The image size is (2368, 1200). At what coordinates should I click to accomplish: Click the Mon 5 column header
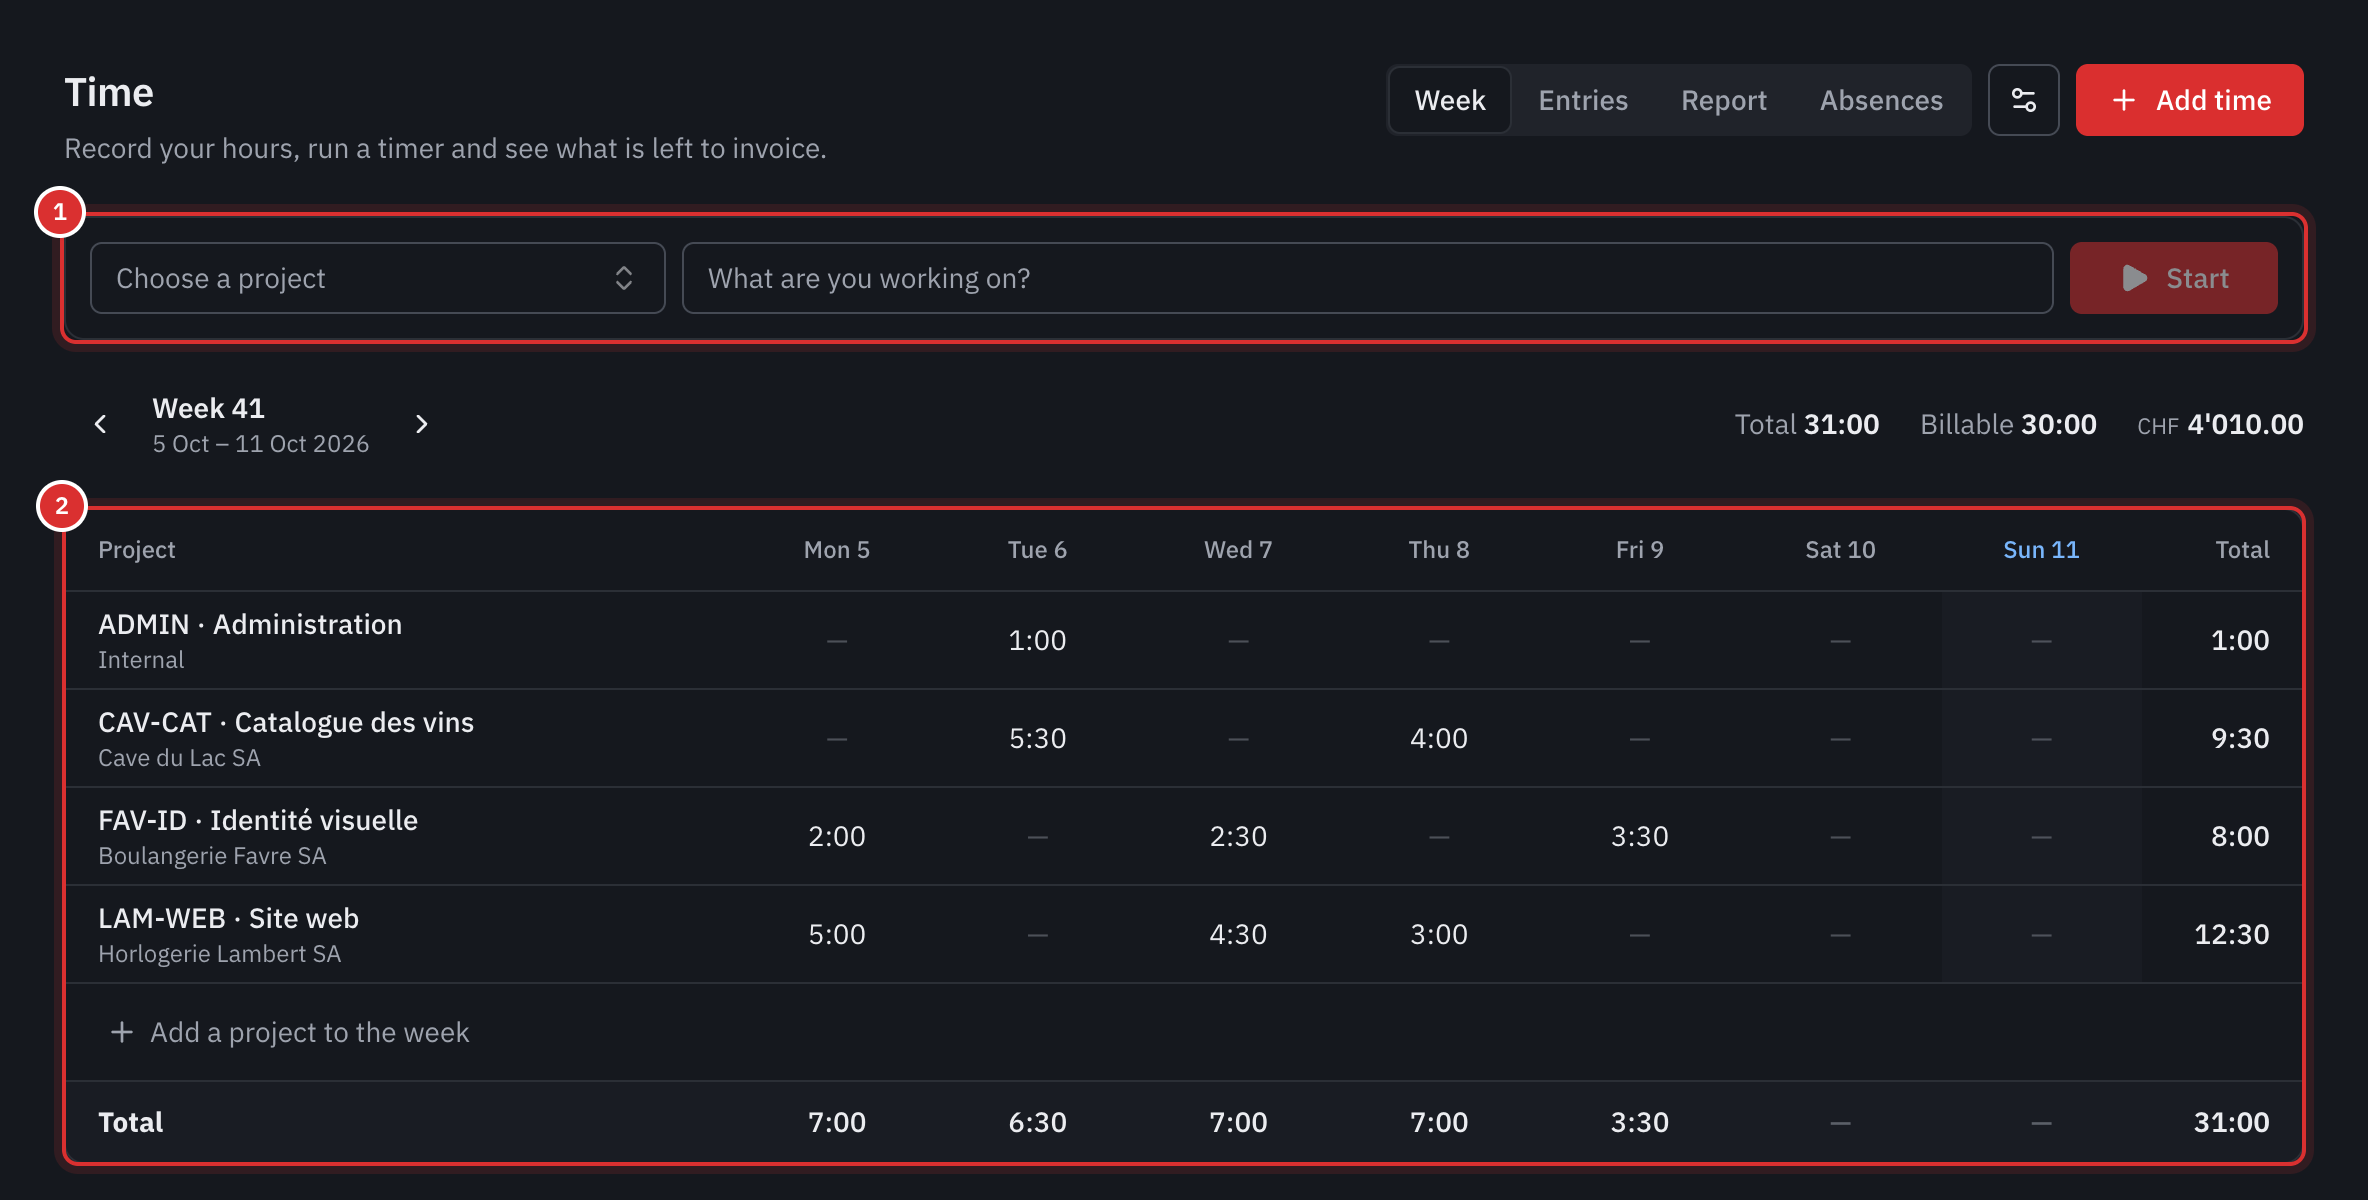(836, 550)
